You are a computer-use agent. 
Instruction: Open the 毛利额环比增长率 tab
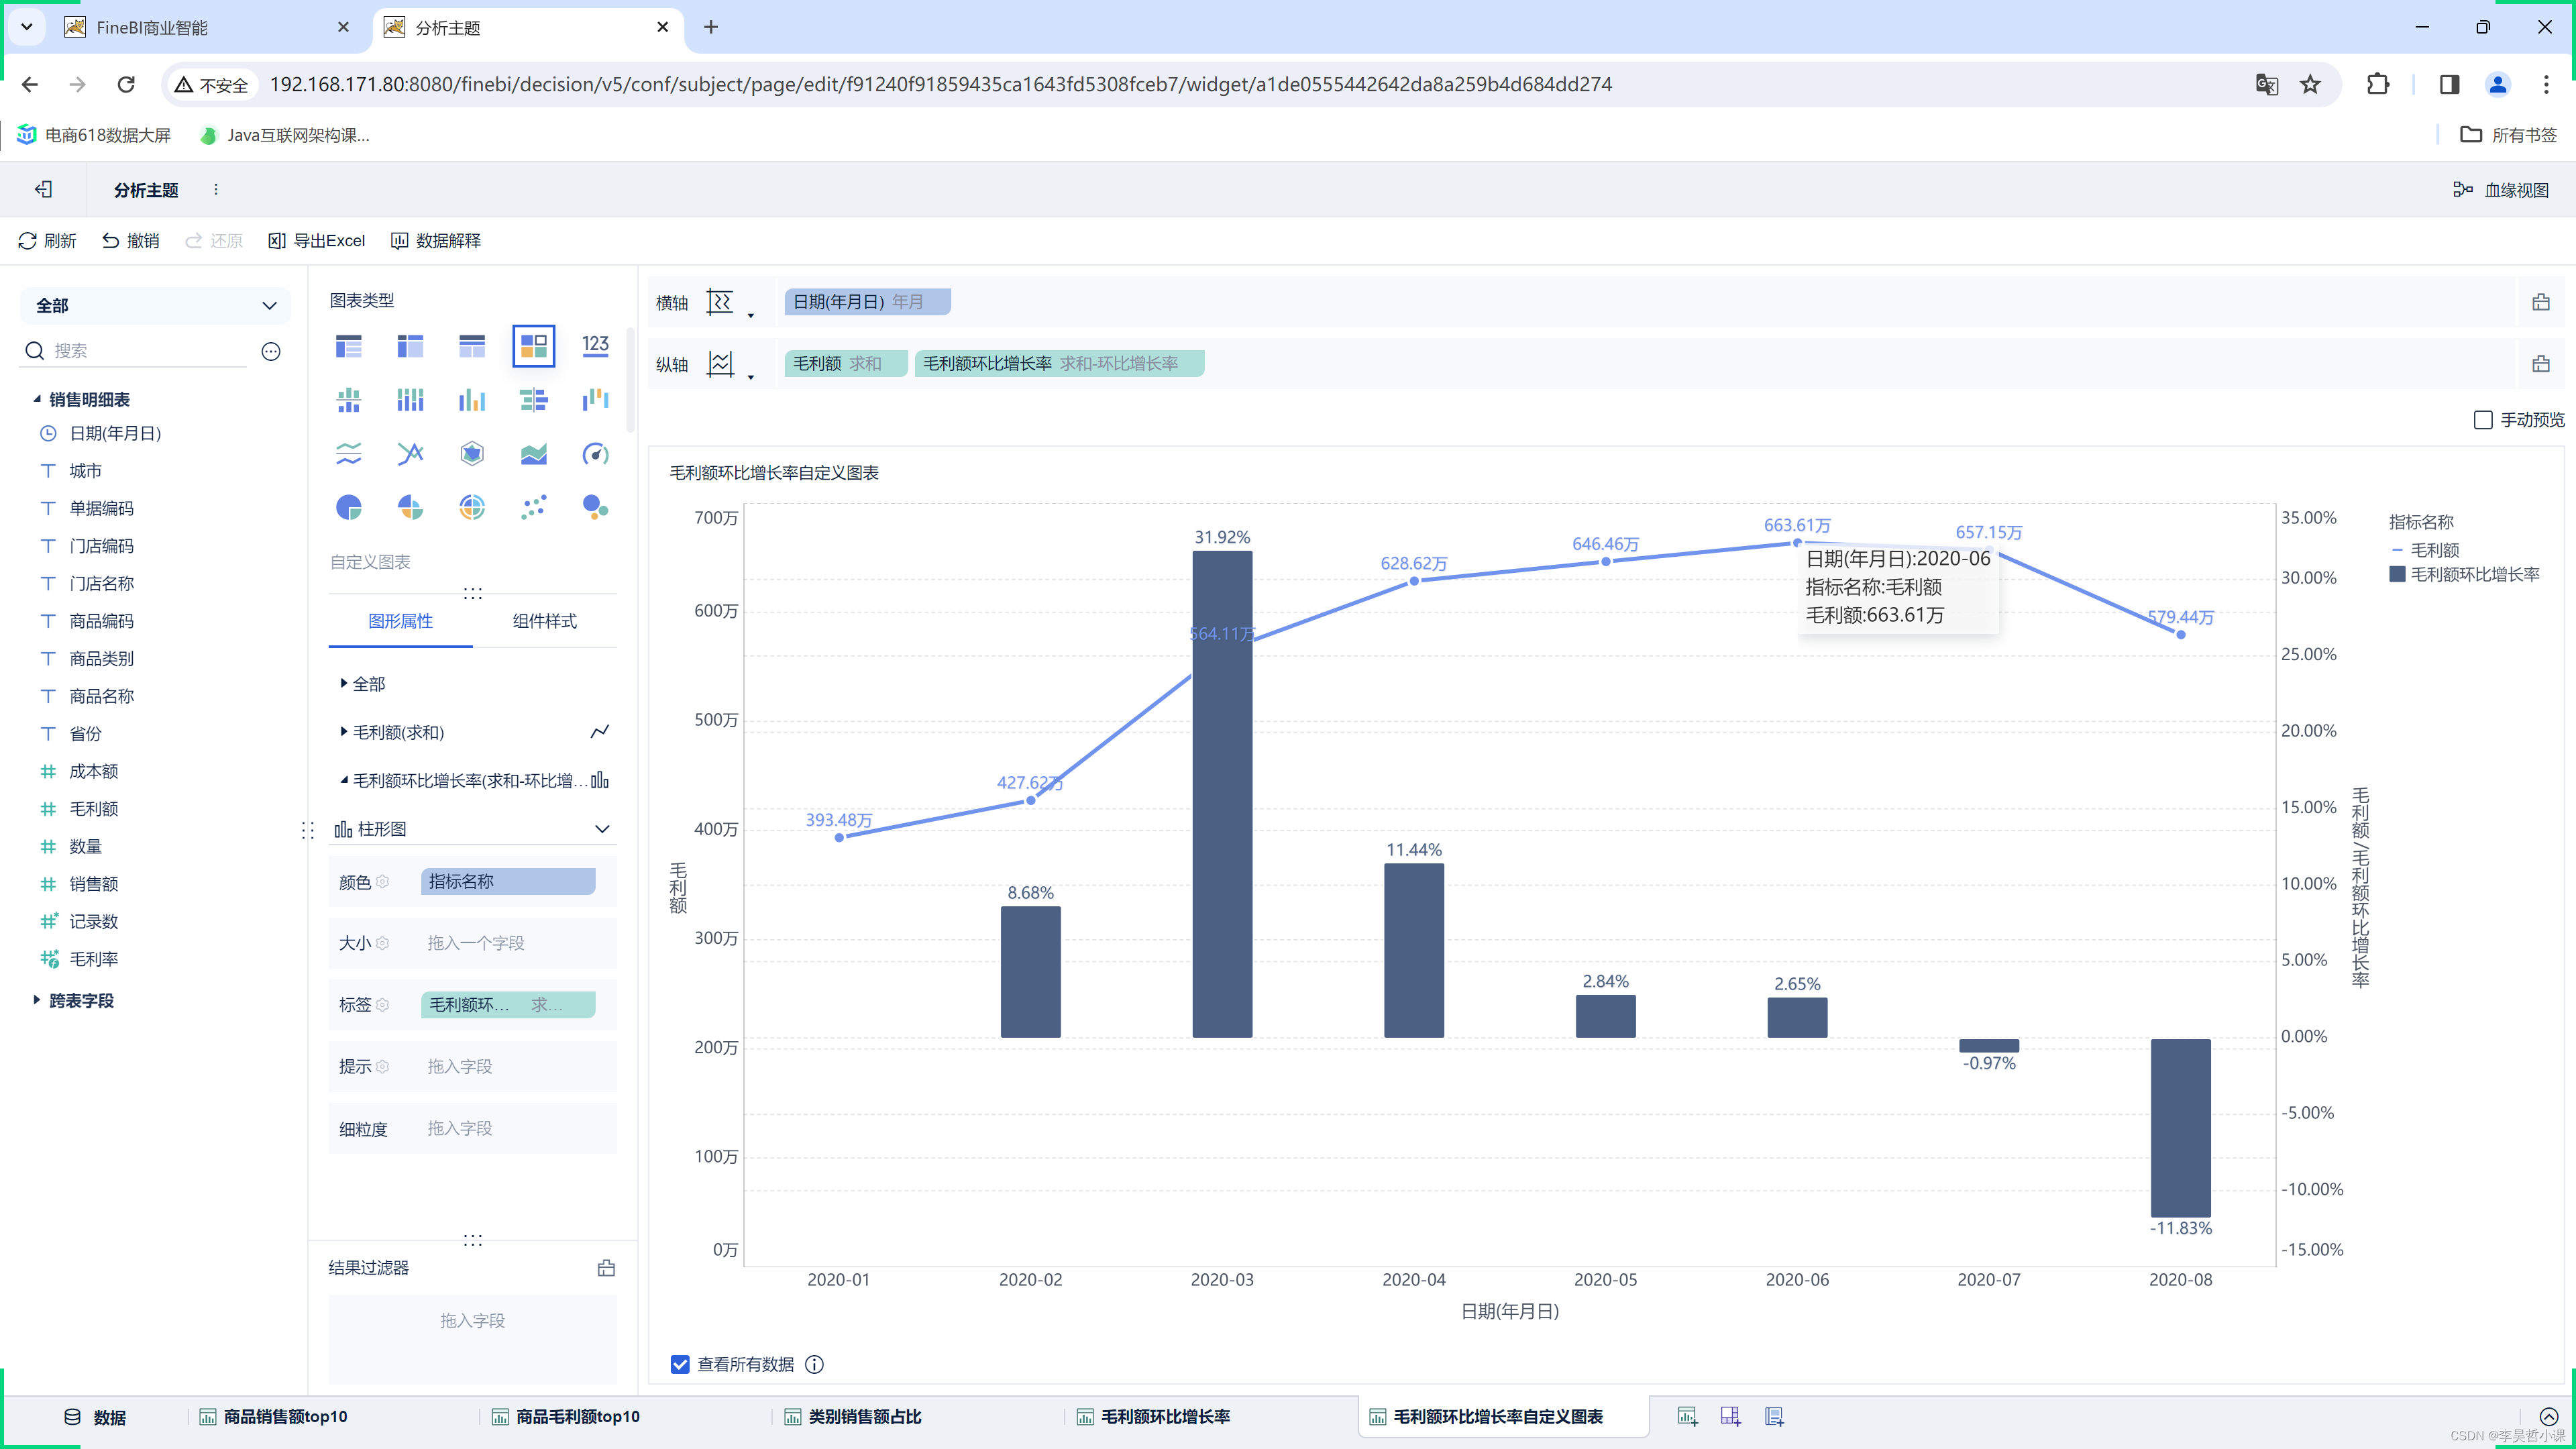coord(1153,1417)
